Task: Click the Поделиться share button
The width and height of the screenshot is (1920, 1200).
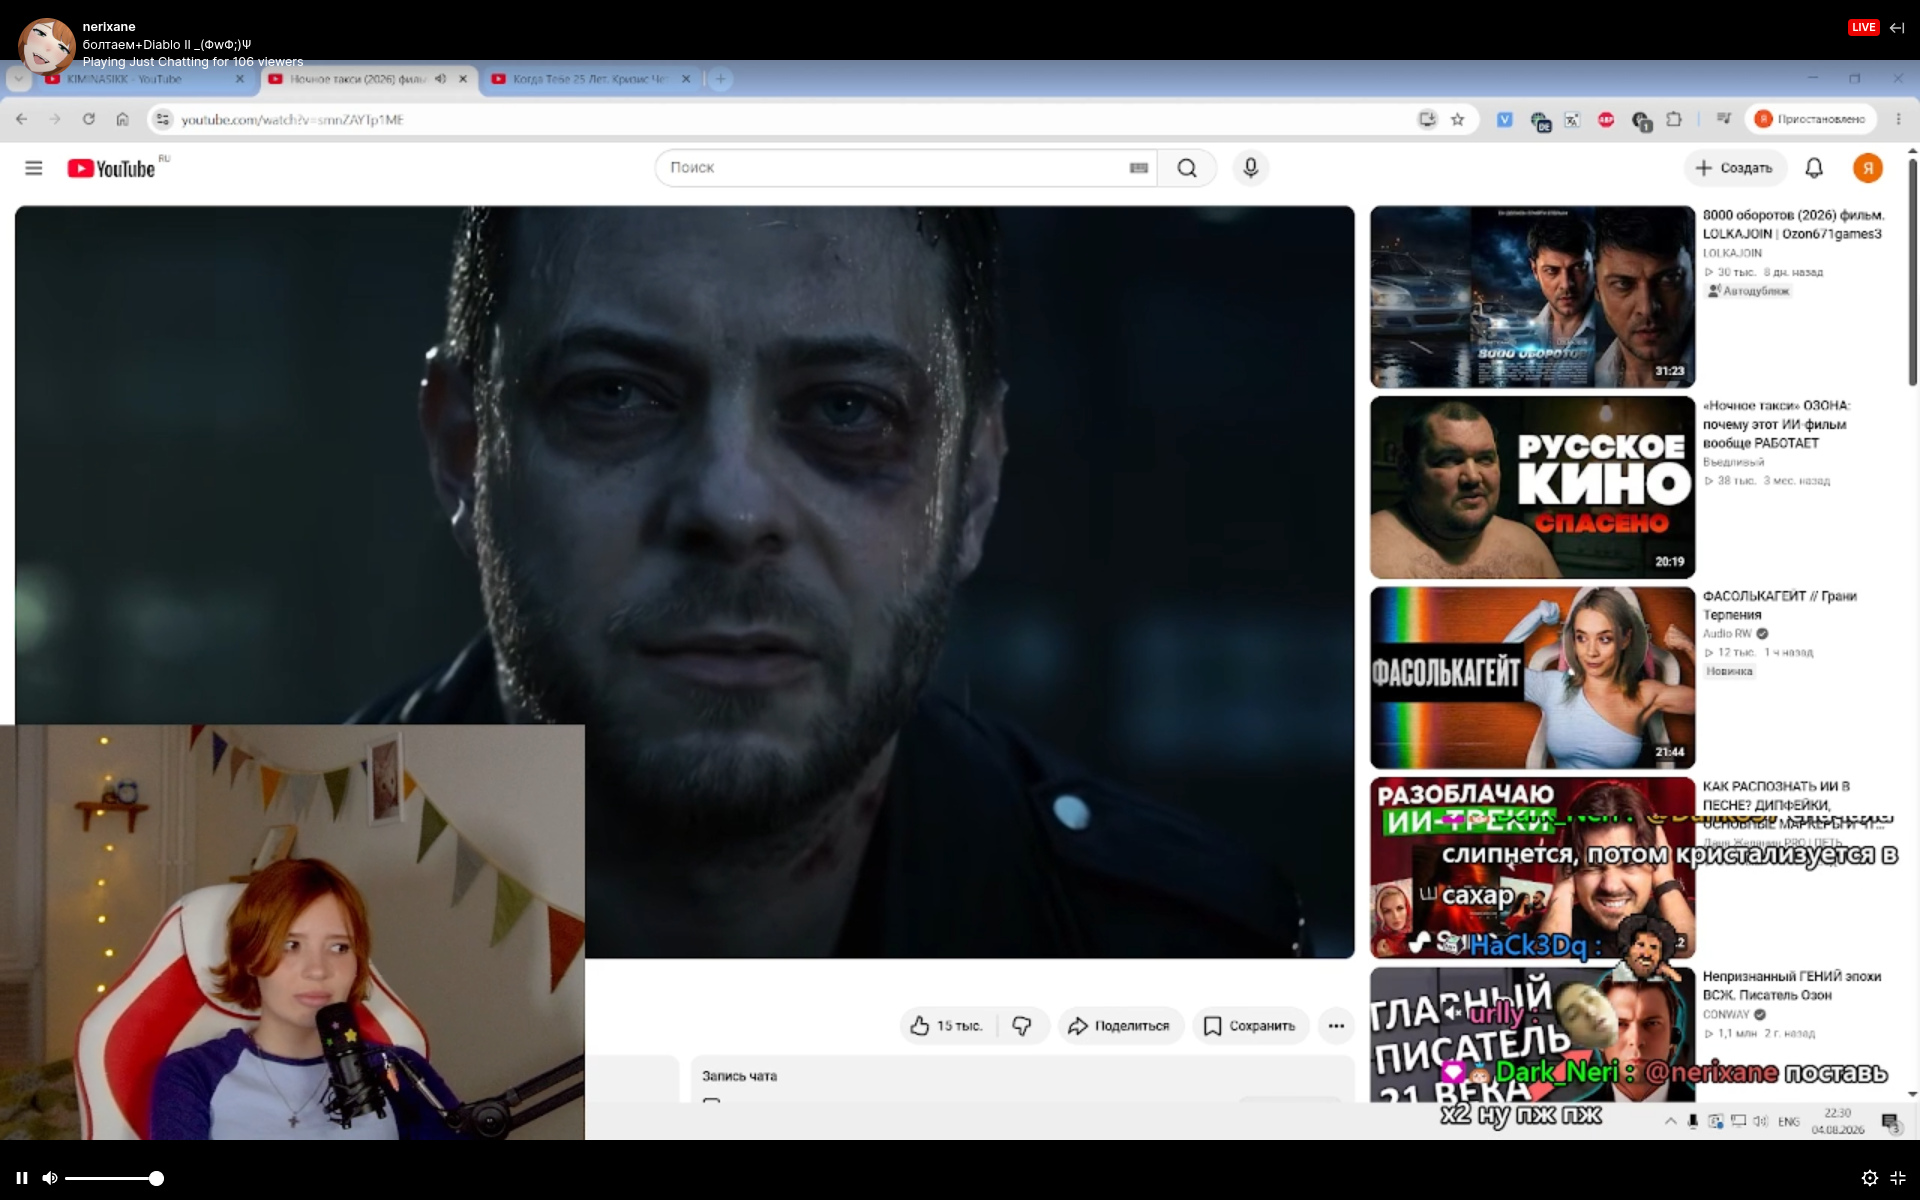Action: 1119,1026
